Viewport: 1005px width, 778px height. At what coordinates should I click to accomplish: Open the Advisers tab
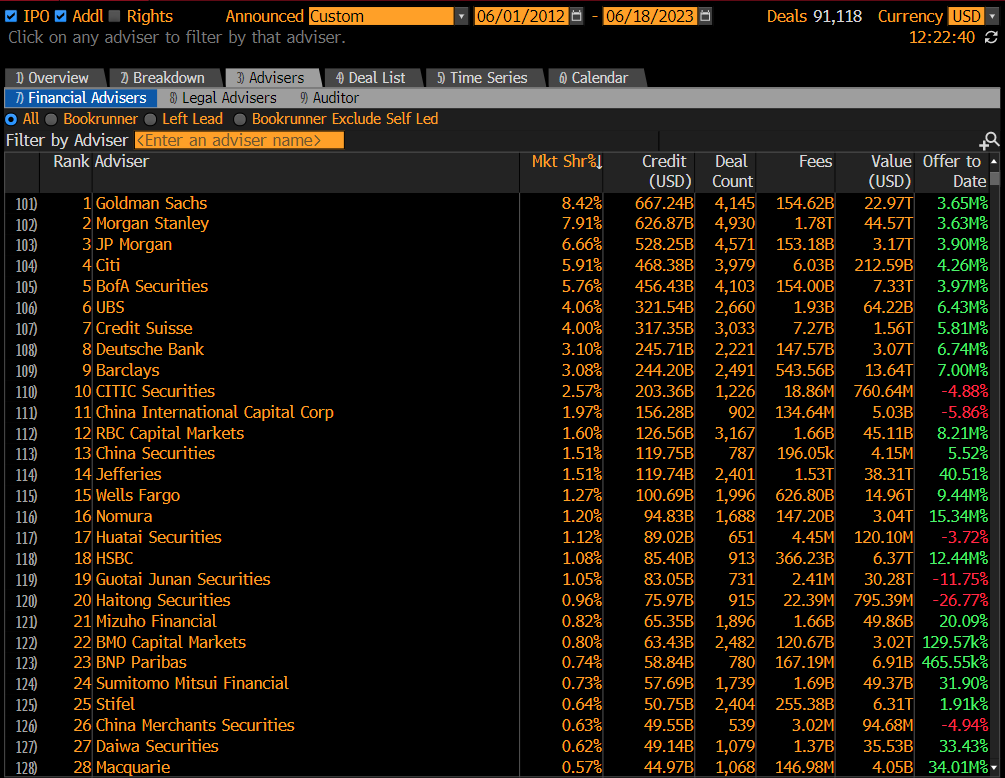[271, 78]
